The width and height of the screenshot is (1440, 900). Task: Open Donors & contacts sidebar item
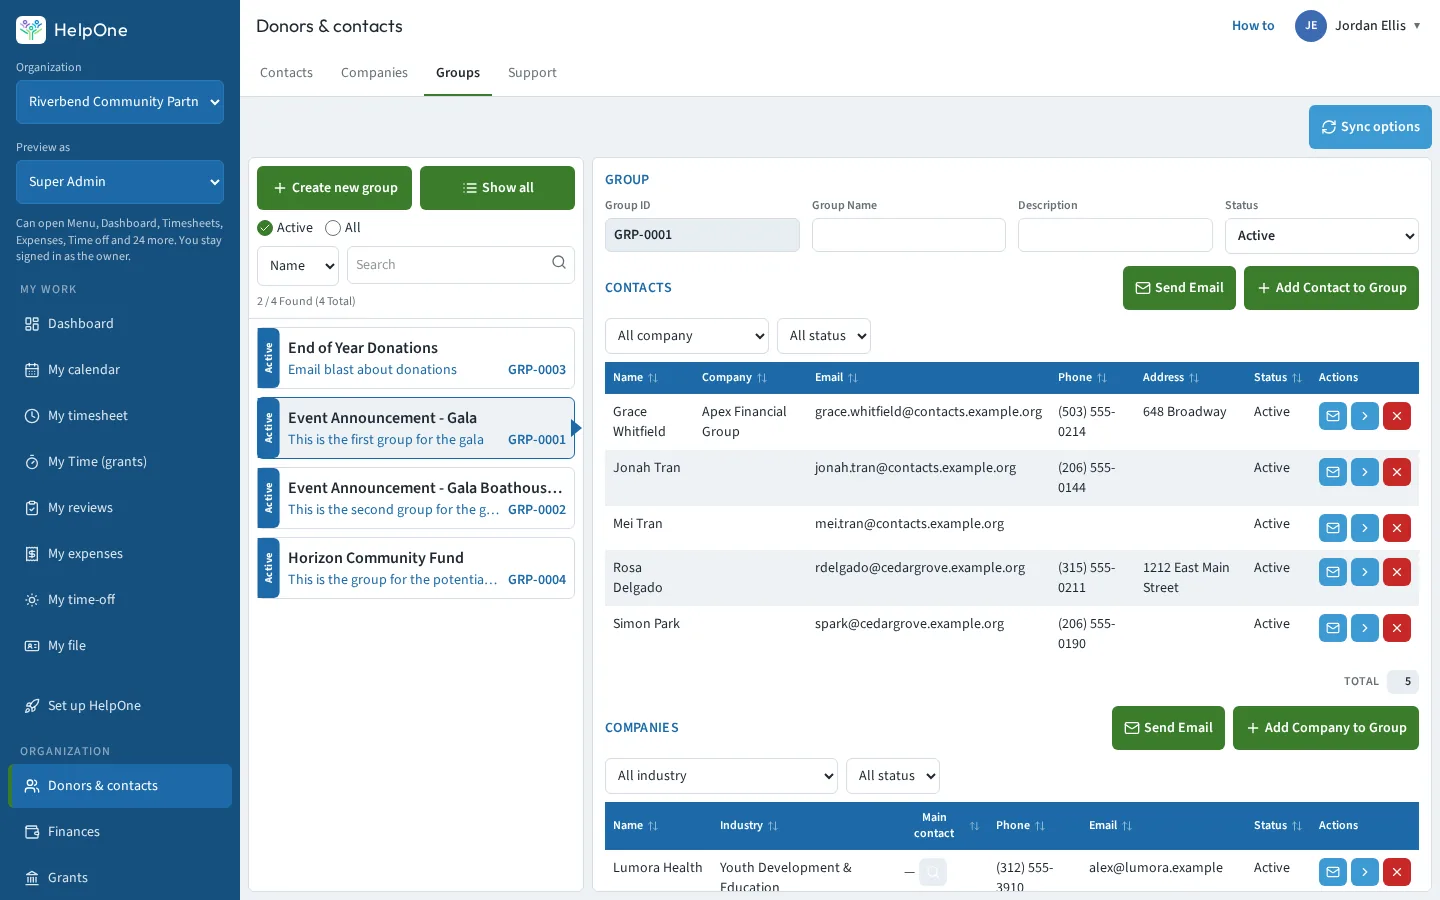(120, 786)
